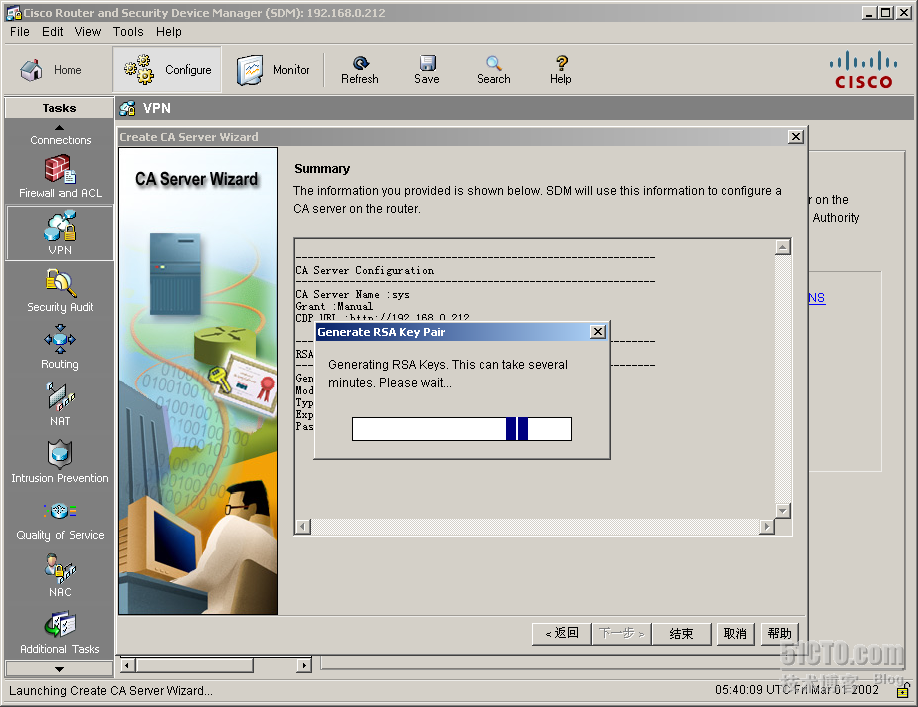The width and height of the screenshot is (918, 707).
Task: Click the 取消 cancel button
Action: tap(735, 634)
